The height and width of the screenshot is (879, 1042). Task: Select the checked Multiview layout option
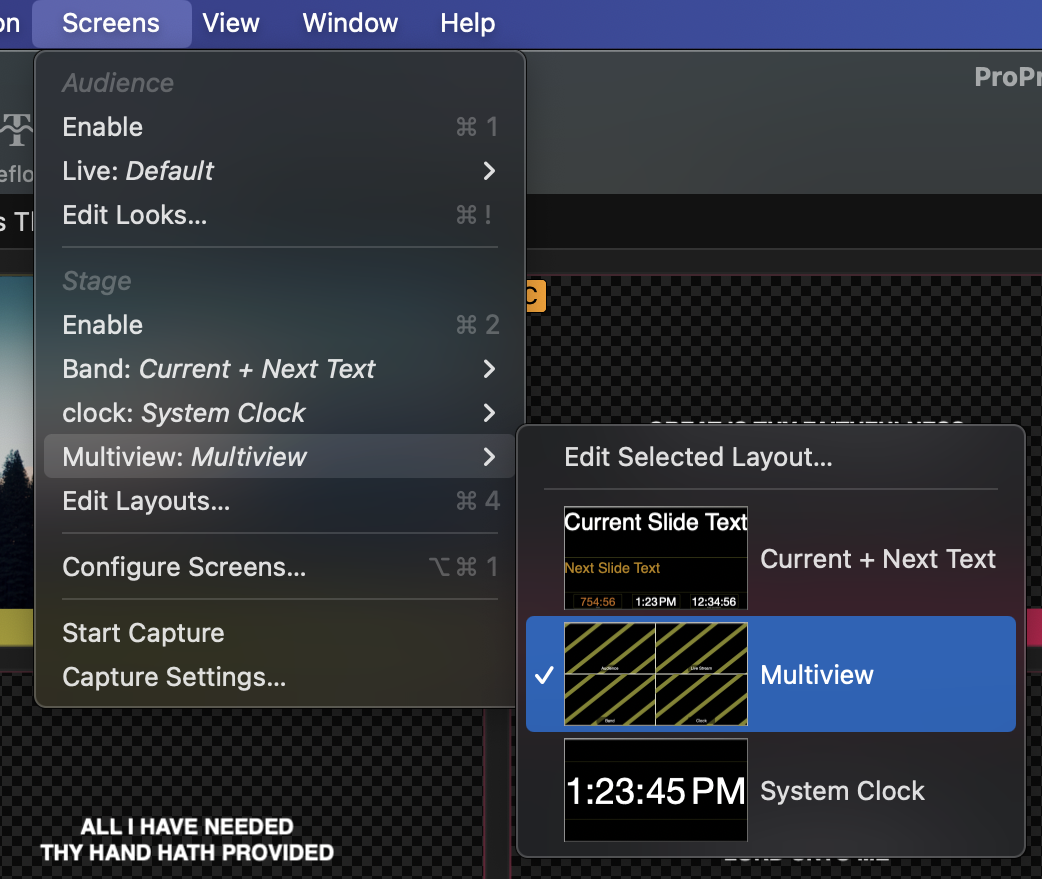[816, 675]
